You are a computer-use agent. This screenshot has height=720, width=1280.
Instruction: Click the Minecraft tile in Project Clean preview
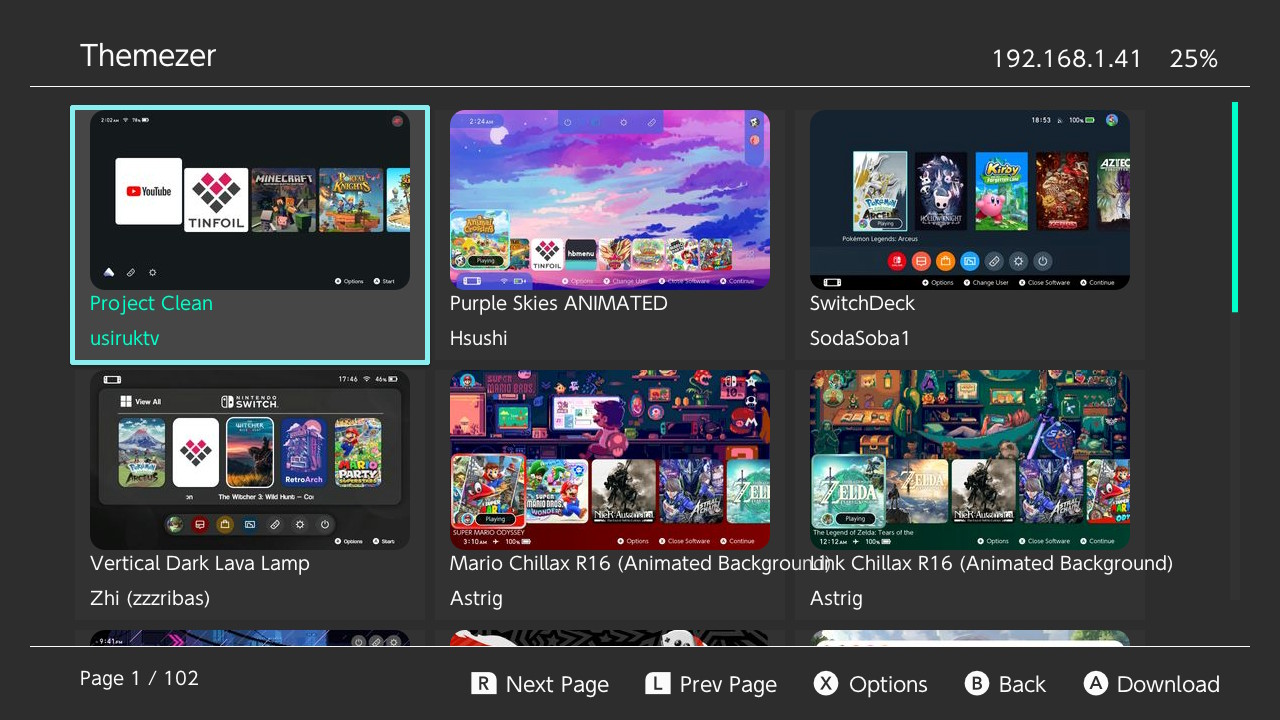coord(284,200)
